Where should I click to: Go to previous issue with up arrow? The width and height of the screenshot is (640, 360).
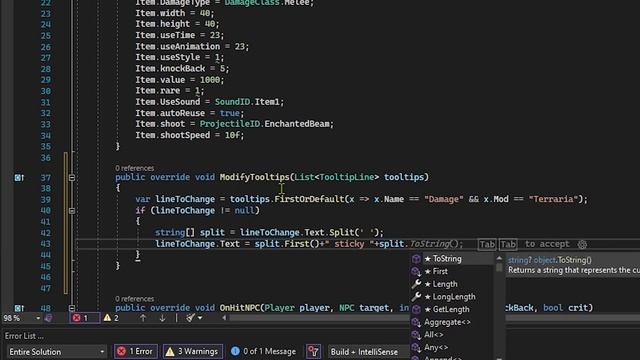click(x=143, y=318)
